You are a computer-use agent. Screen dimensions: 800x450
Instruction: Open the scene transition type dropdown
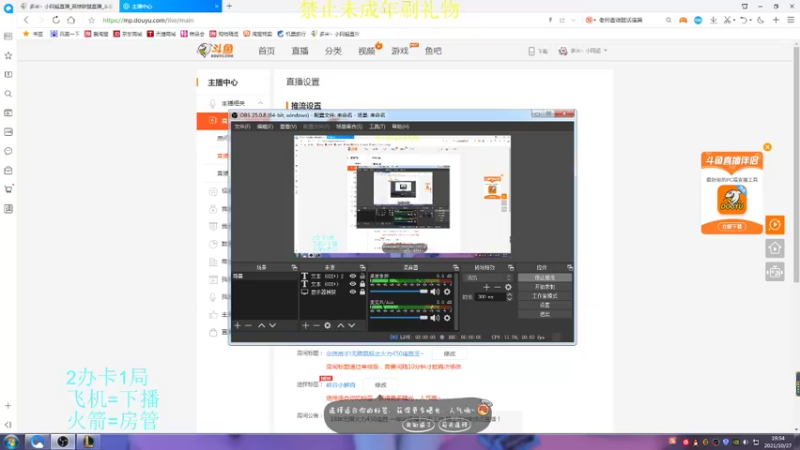[487, 278]
